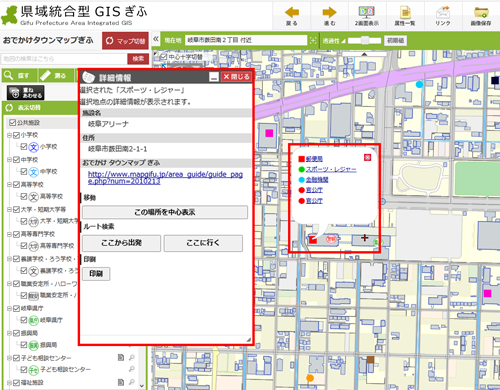Switch to the 測る measure tab
Viewport: 500px width, 390px height.
coord(56,76)
